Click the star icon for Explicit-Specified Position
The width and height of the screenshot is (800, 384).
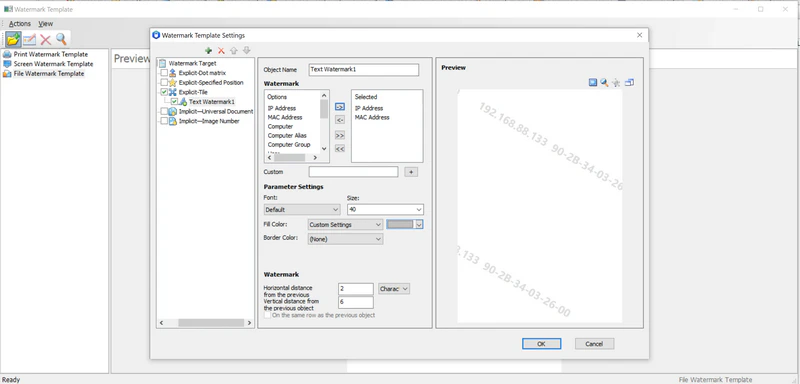pyautogui.click(x=172, y=83)
